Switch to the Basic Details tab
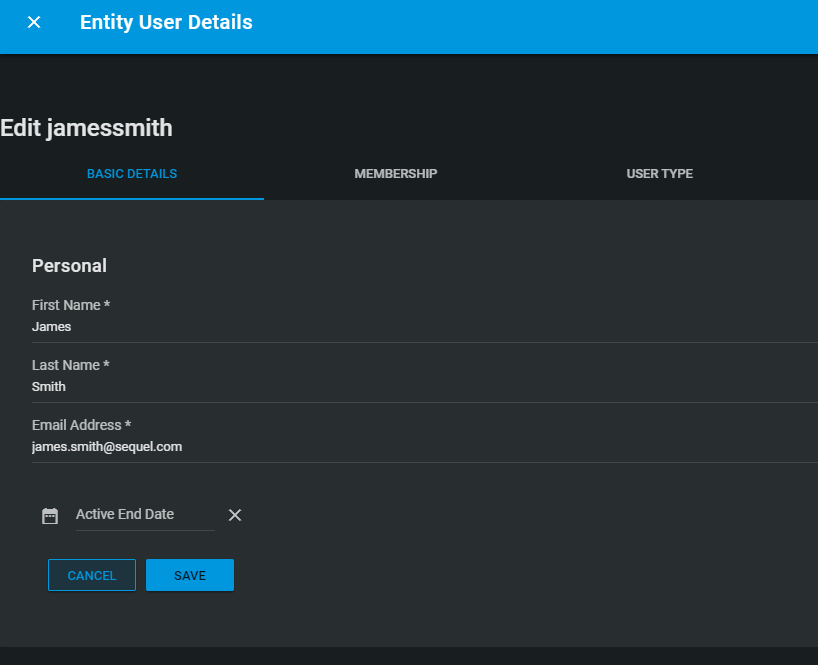This screenshot has height=665, width=818. tap(132, 174)
